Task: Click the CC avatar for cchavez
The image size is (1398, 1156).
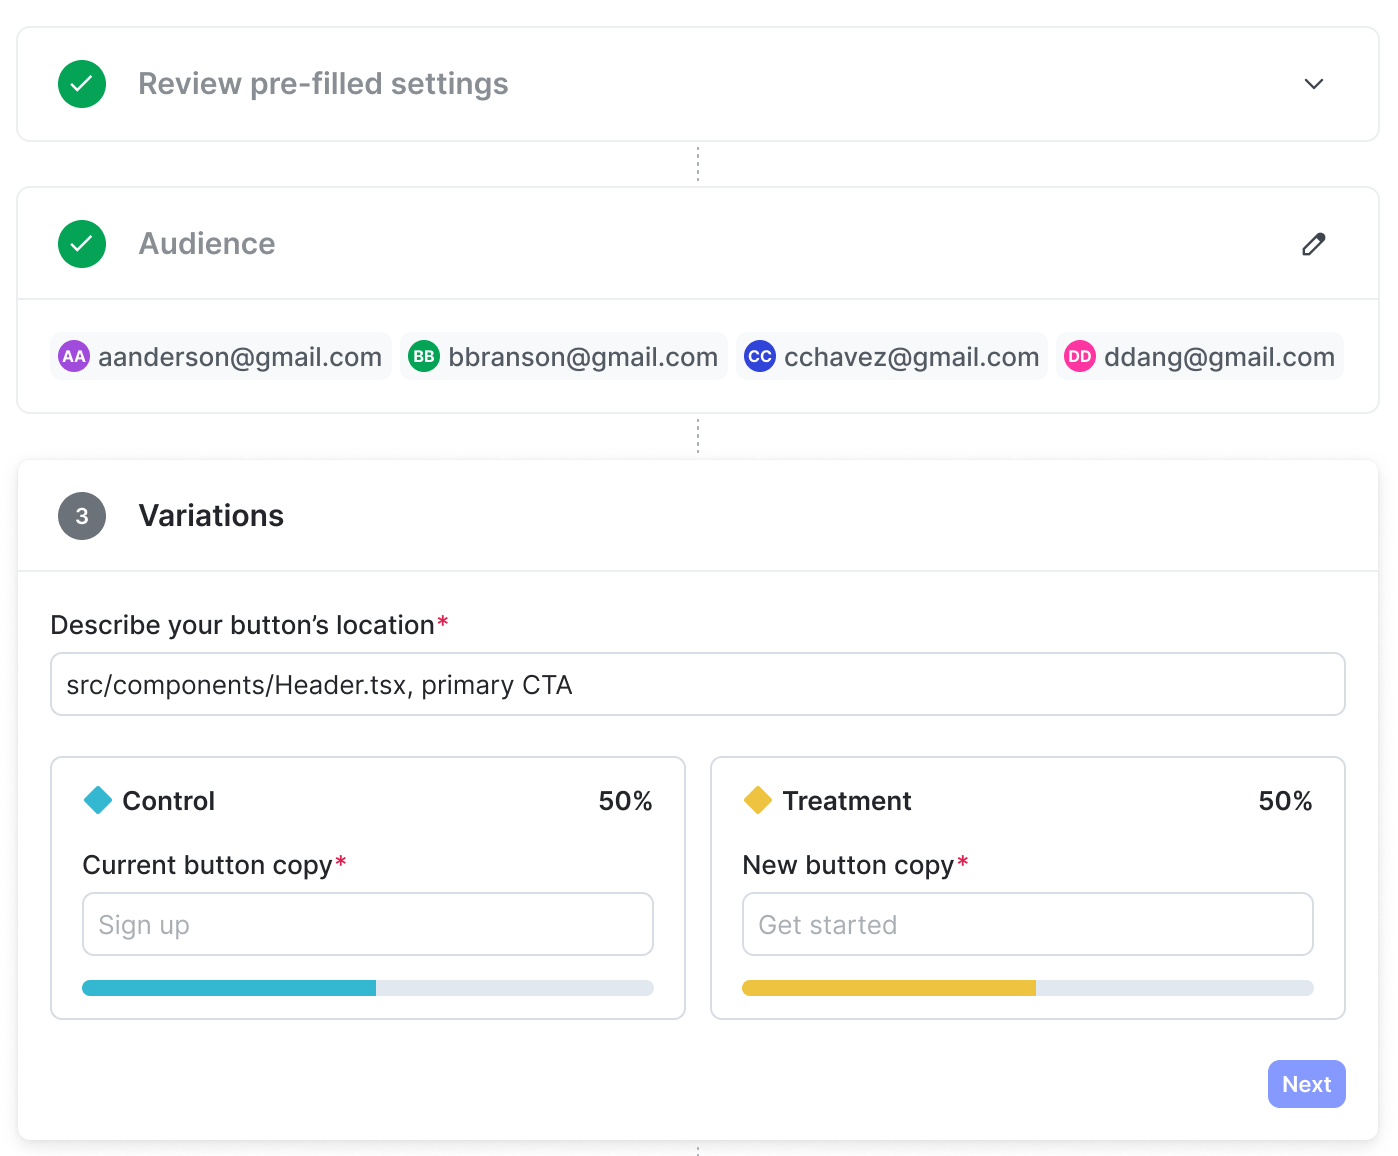Action: pos(760,356)
